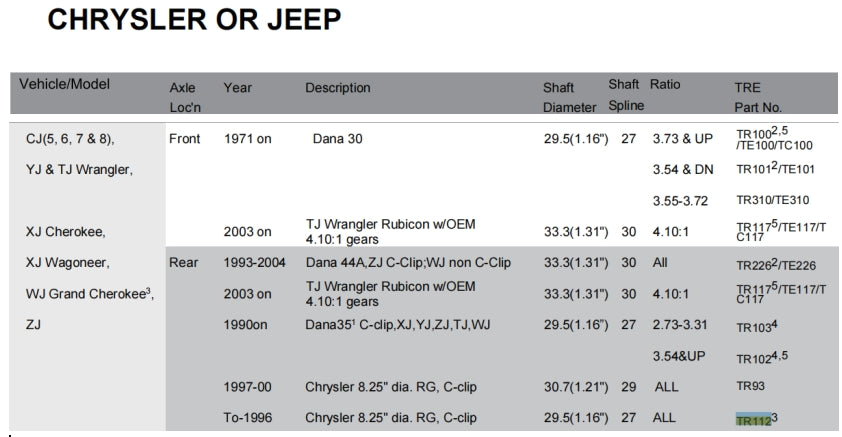Click the TR310/TE310 part number
Image resolution: width=842 pixels, height=437 pixels.
coord(772,200)
